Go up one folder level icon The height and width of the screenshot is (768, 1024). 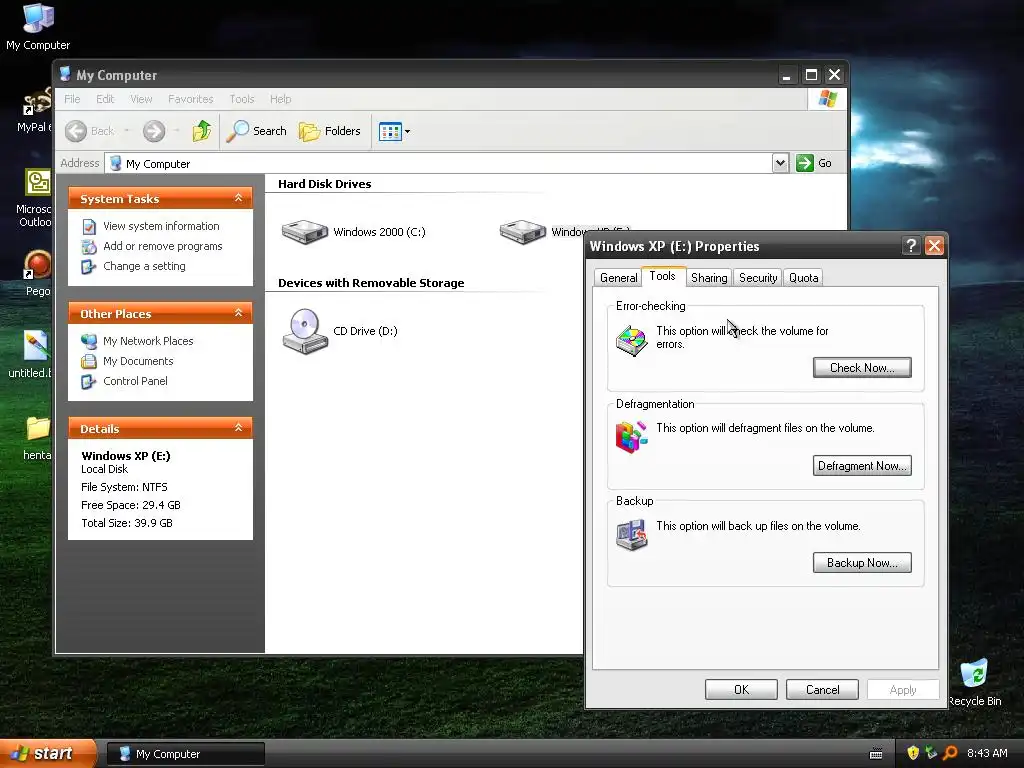[202, 131]
